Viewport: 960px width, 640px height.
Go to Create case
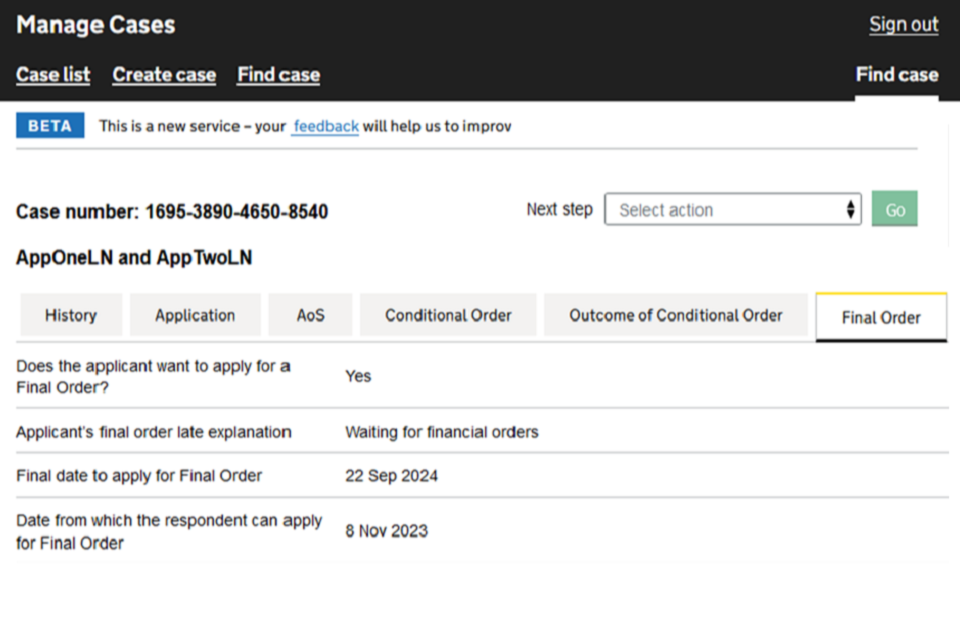click(164, 75)
